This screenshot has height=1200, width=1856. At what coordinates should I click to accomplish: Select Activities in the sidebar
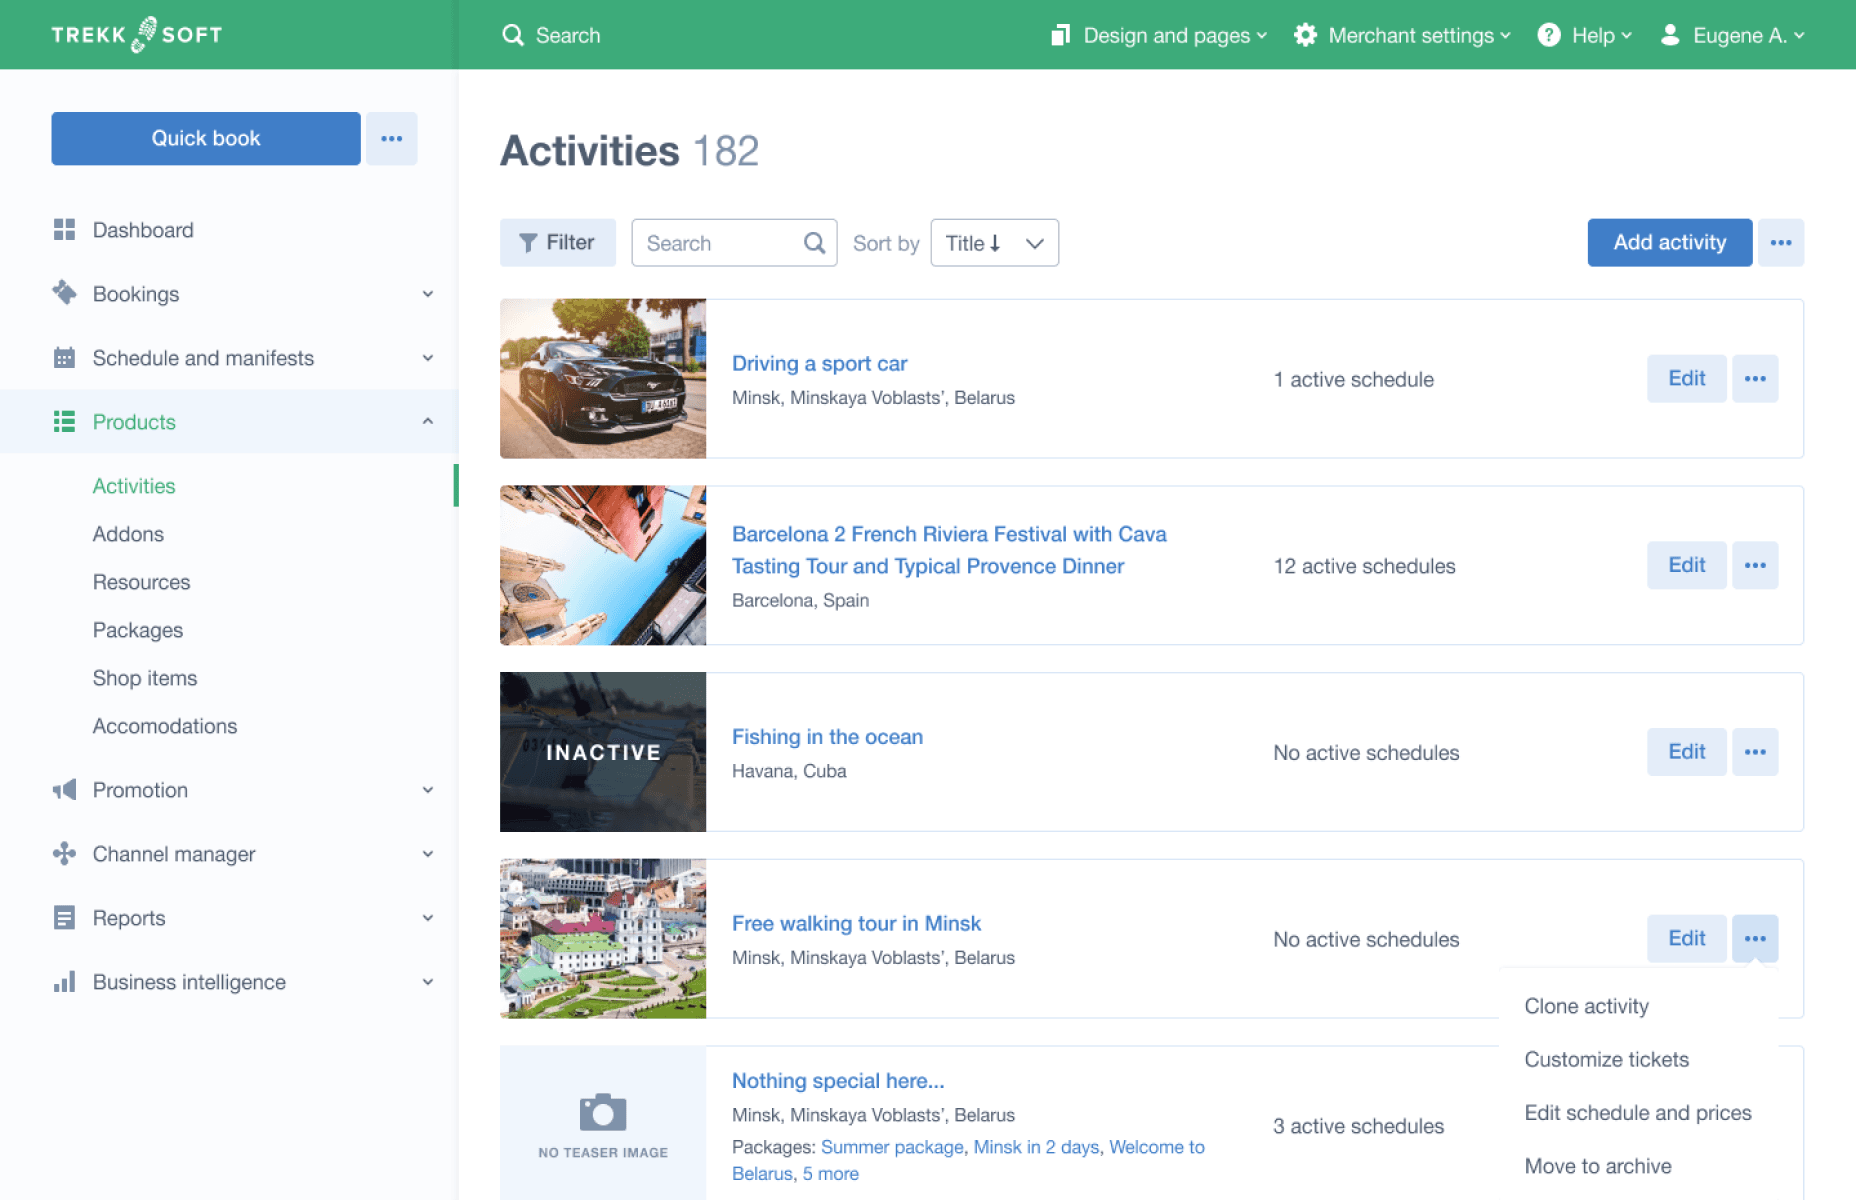point(134,486)
